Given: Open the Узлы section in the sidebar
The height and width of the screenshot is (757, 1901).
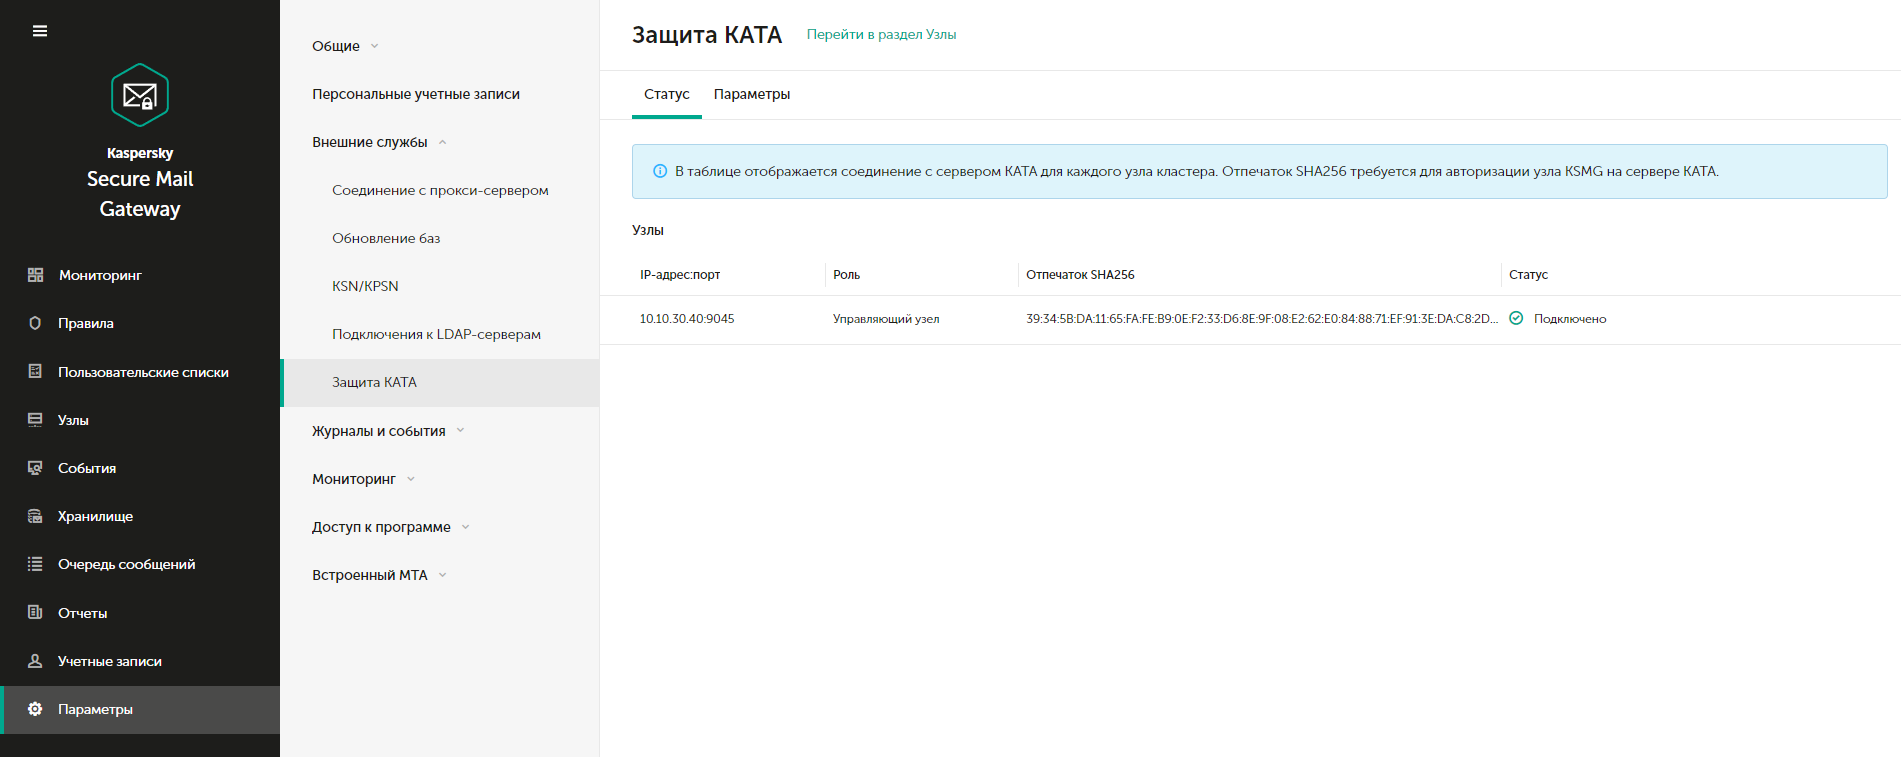Looking at the screenshot, I should 73,420.
